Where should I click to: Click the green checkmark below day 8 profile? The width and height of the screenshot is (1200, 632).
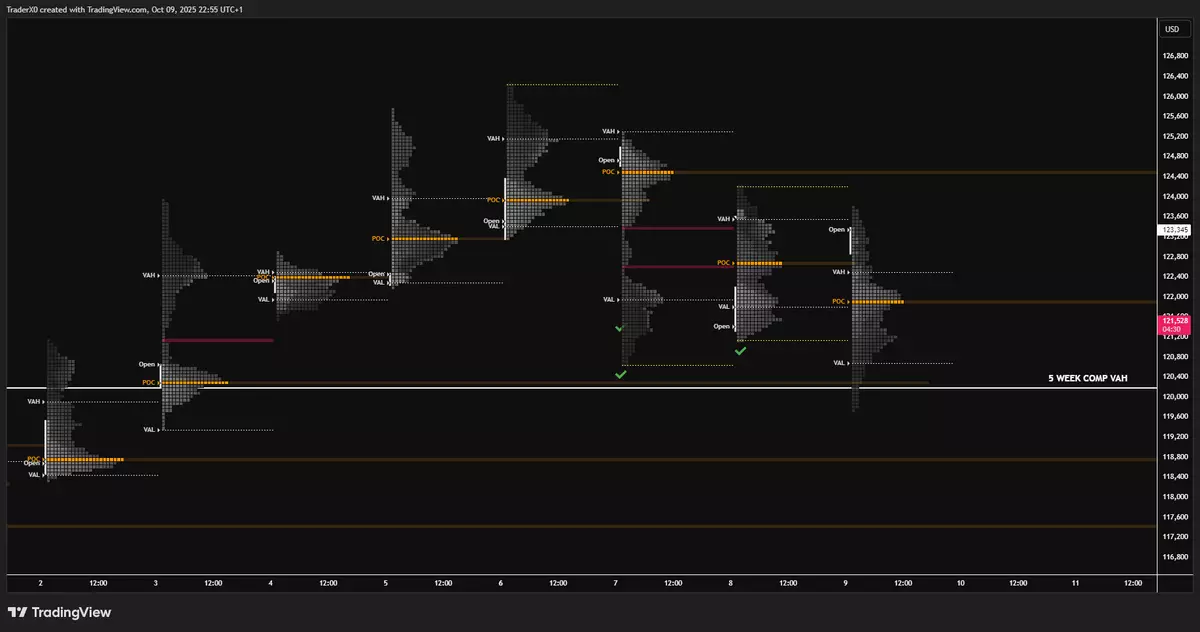click(x=740, y=351)
